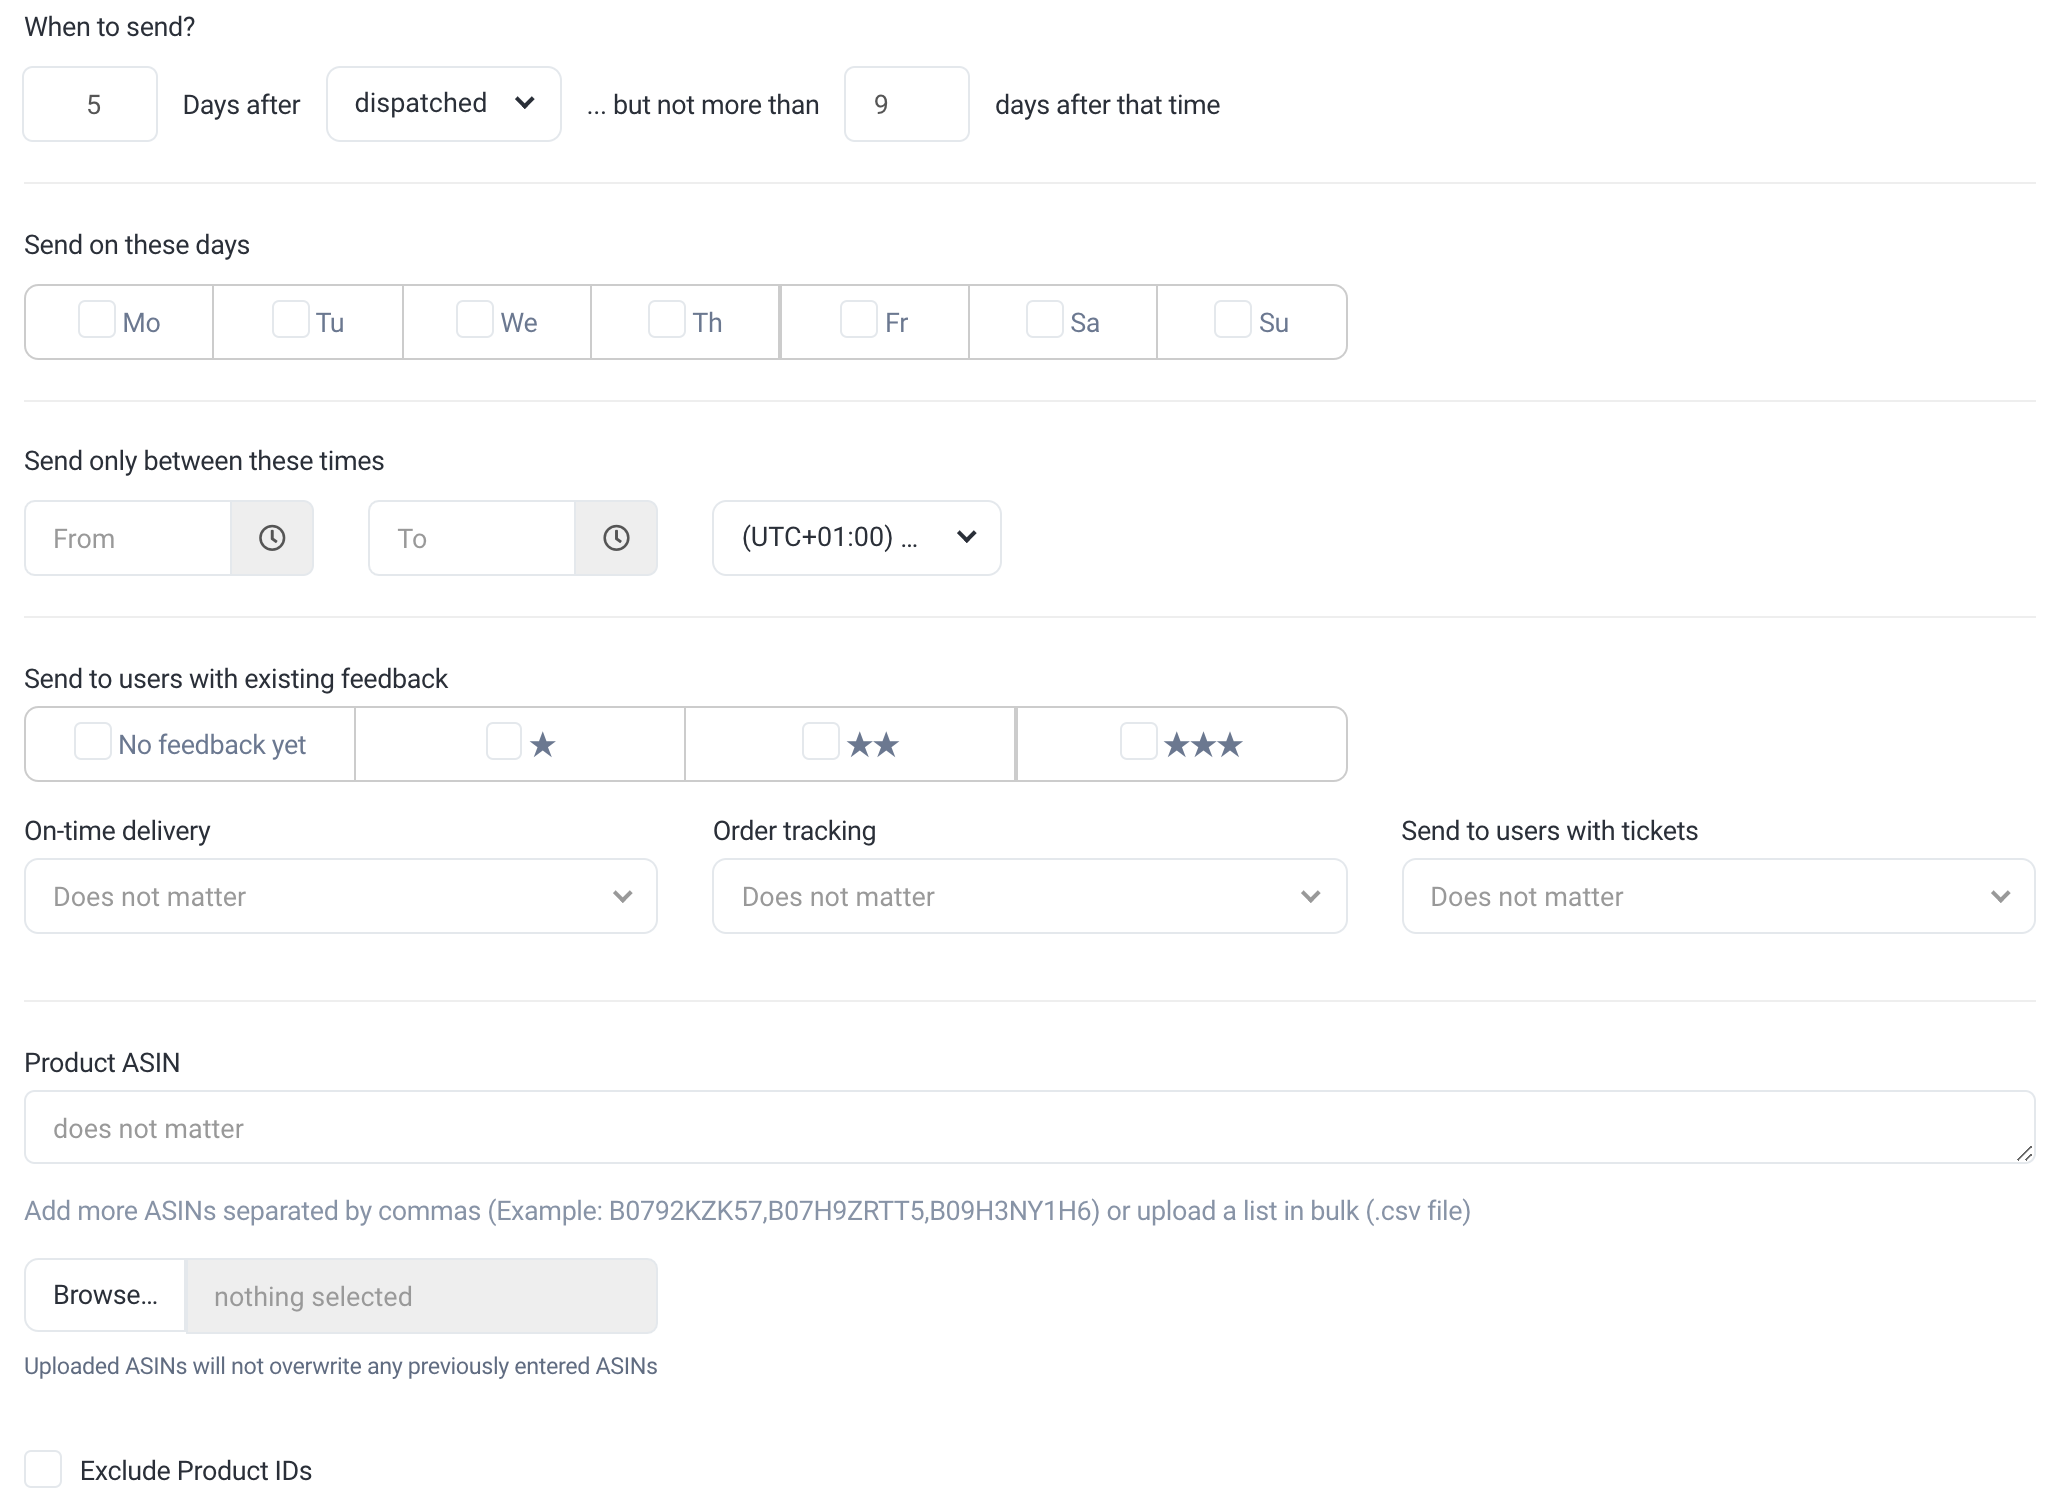The width and height of the screenshot is (2058, 1508).
Task: Click the Exclude Product IDs label
Action: [196, 1470]
